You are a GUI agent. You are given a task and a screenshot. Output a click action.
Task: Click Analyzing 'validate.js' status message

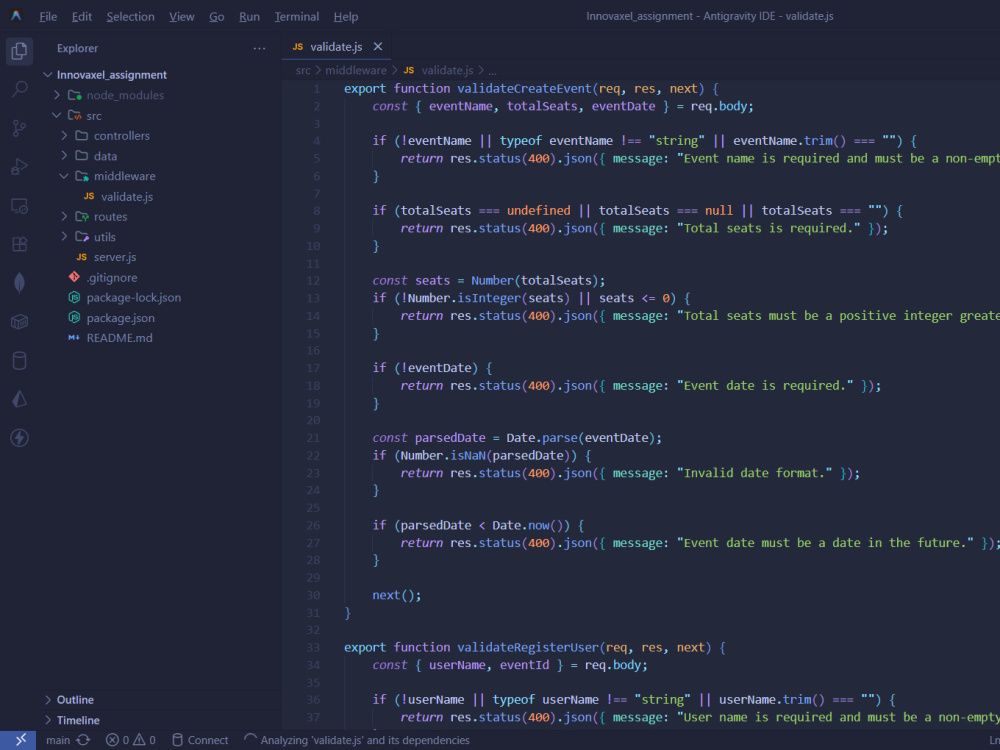point(357,740)
